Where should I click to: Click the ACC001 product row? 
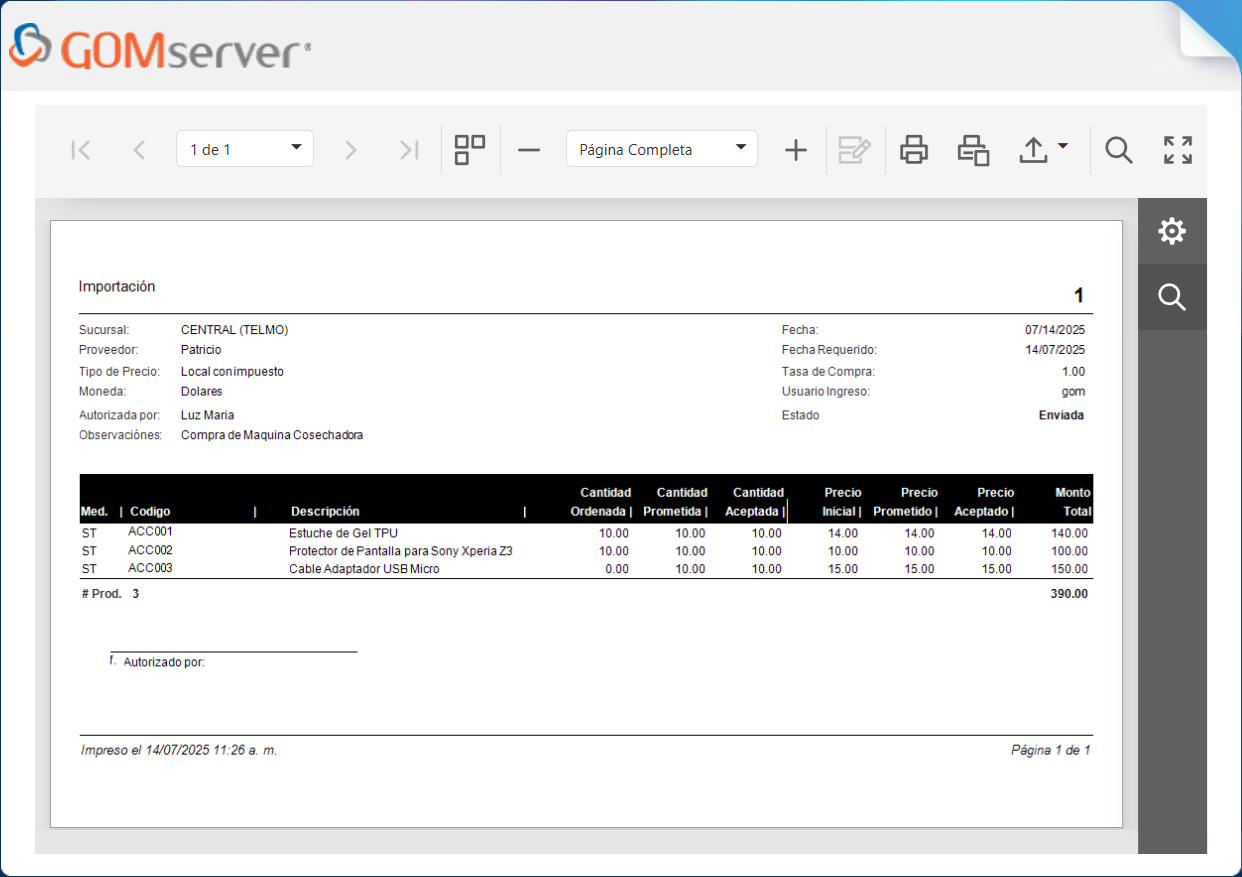(343, 533)
